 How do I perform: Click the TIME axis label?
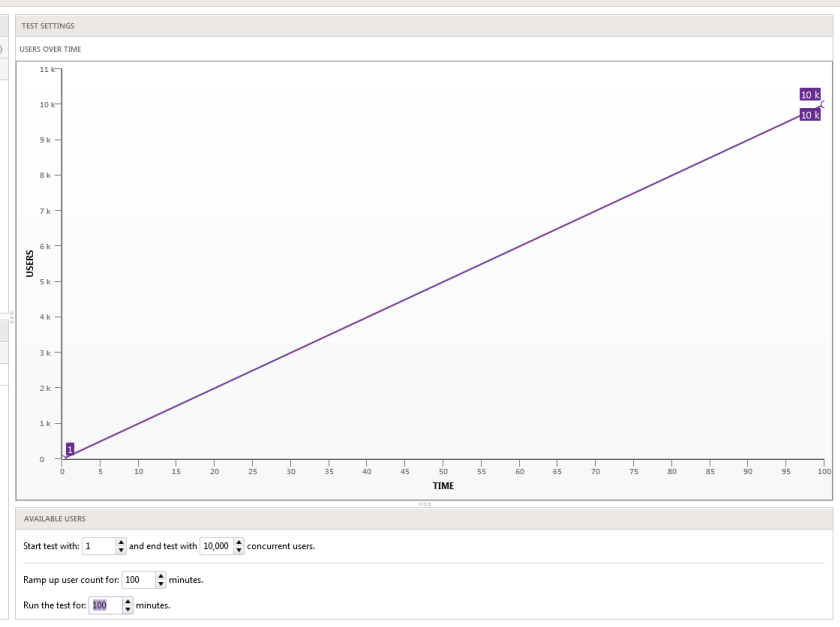click(443, 486)
